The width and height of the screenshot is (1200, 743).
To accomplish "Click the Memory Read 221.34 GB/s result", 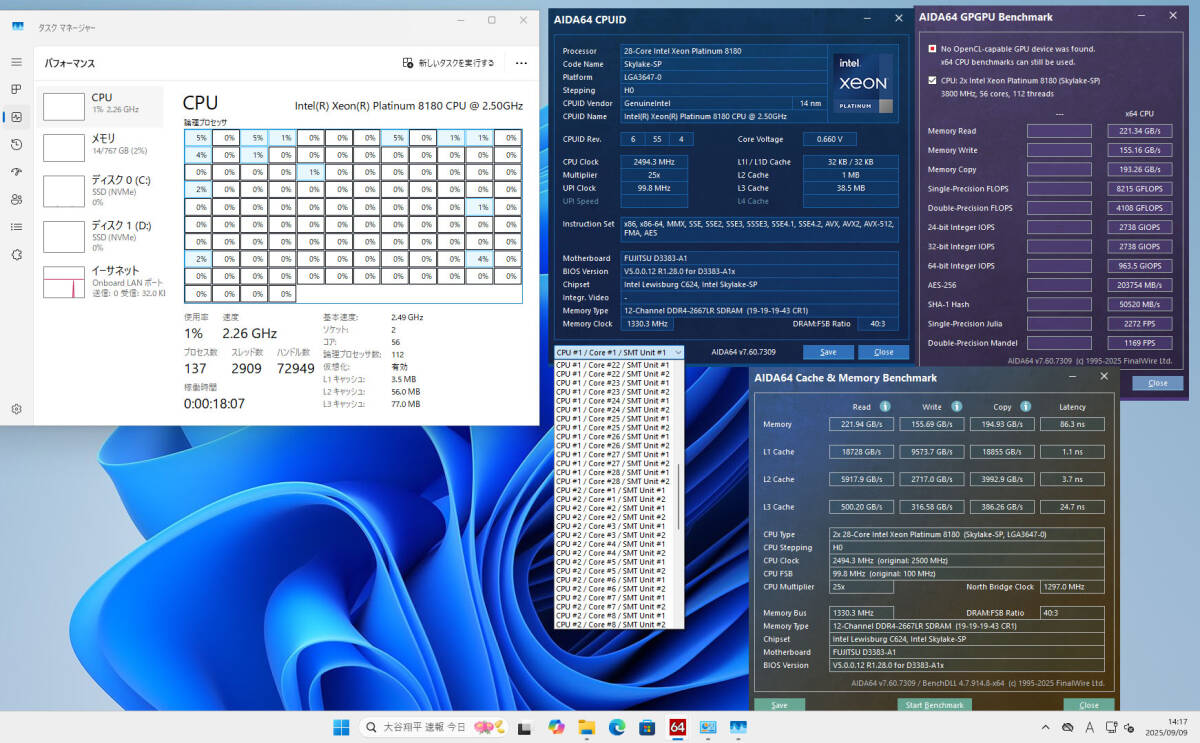I will point(1139,131).
